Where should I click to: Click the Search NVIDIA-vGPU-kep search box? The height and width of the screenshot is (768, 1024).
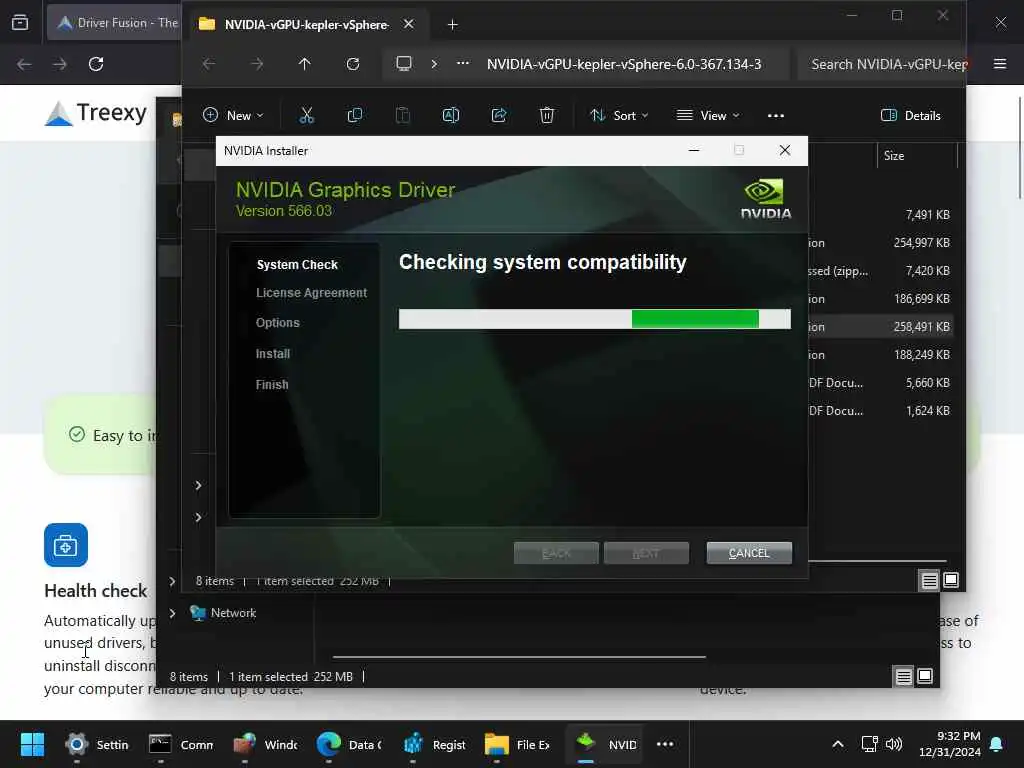(x=882, y=64)
